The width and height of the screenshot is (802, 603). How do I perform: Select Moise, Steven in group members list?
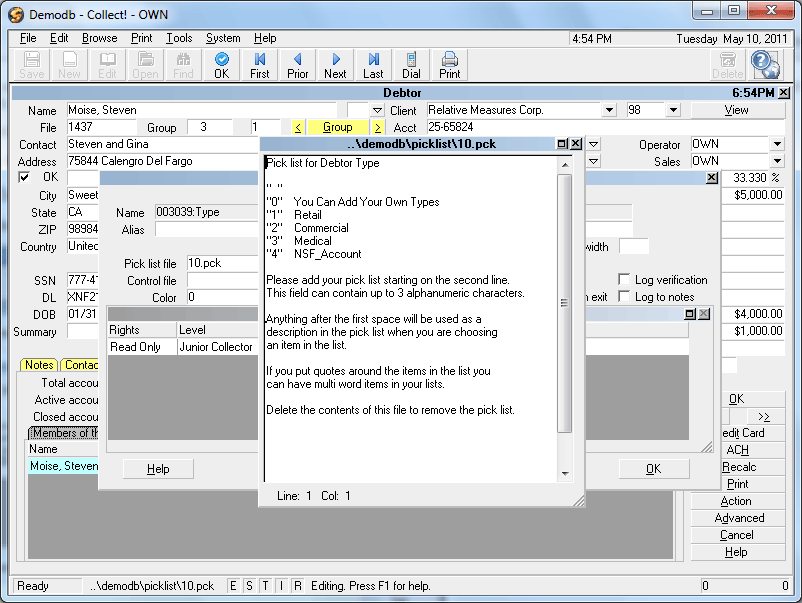63,466
